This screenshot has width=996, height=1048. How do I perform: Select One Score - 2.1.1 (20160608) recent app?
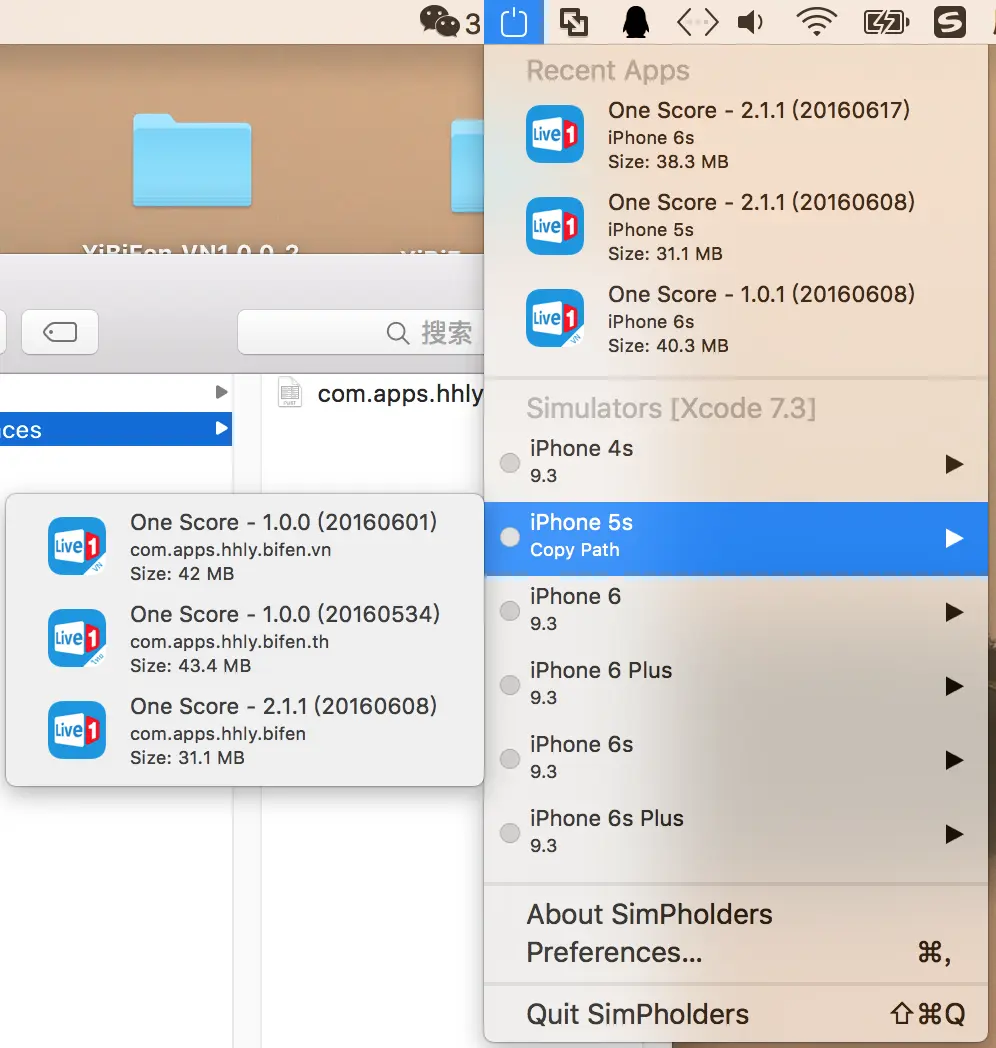click(x=736, y=226)
